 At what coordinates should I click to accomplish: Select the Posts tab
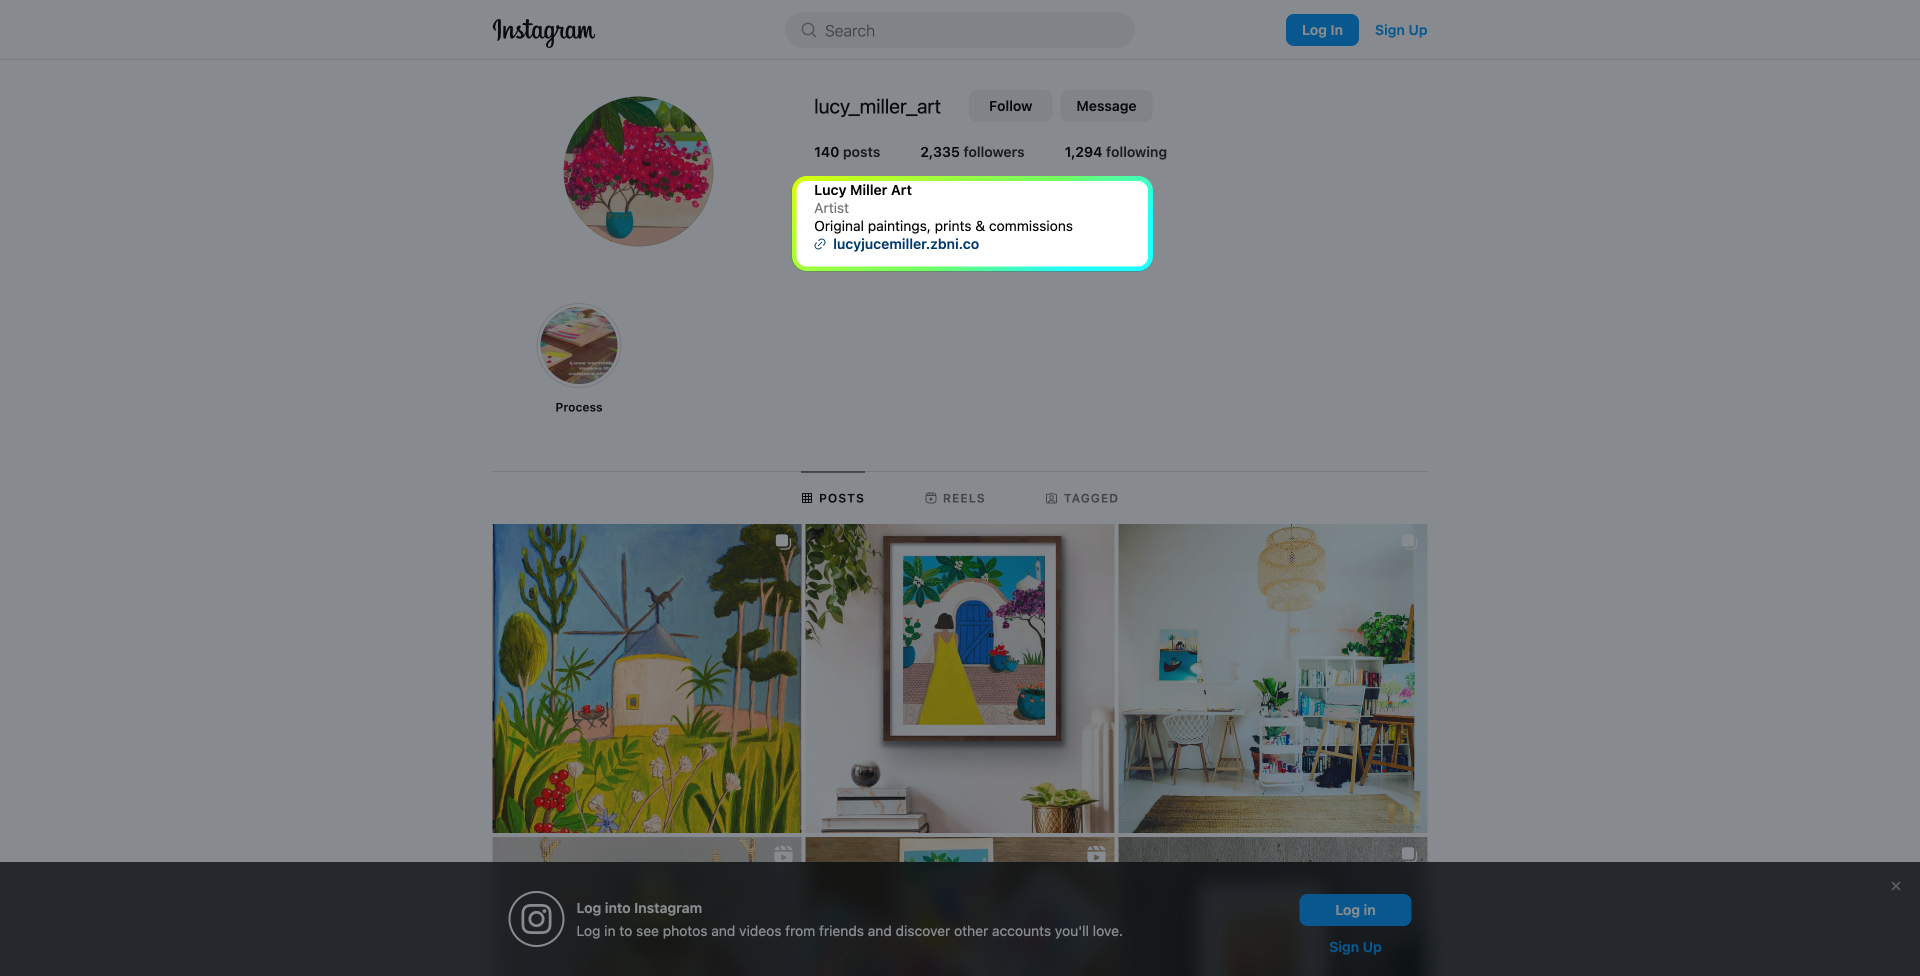point(833,498)
